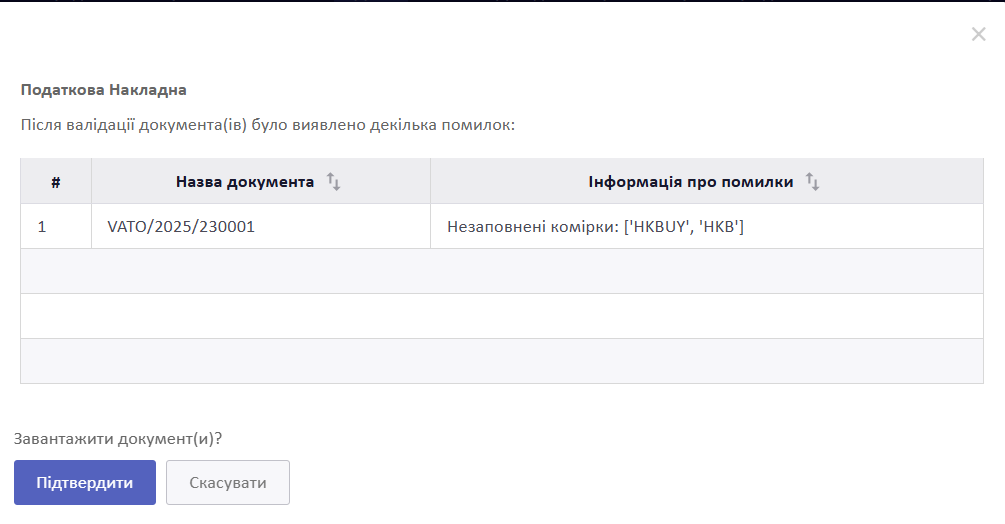Sort by Назва документа using arrows icon

[x=333, y=182]
